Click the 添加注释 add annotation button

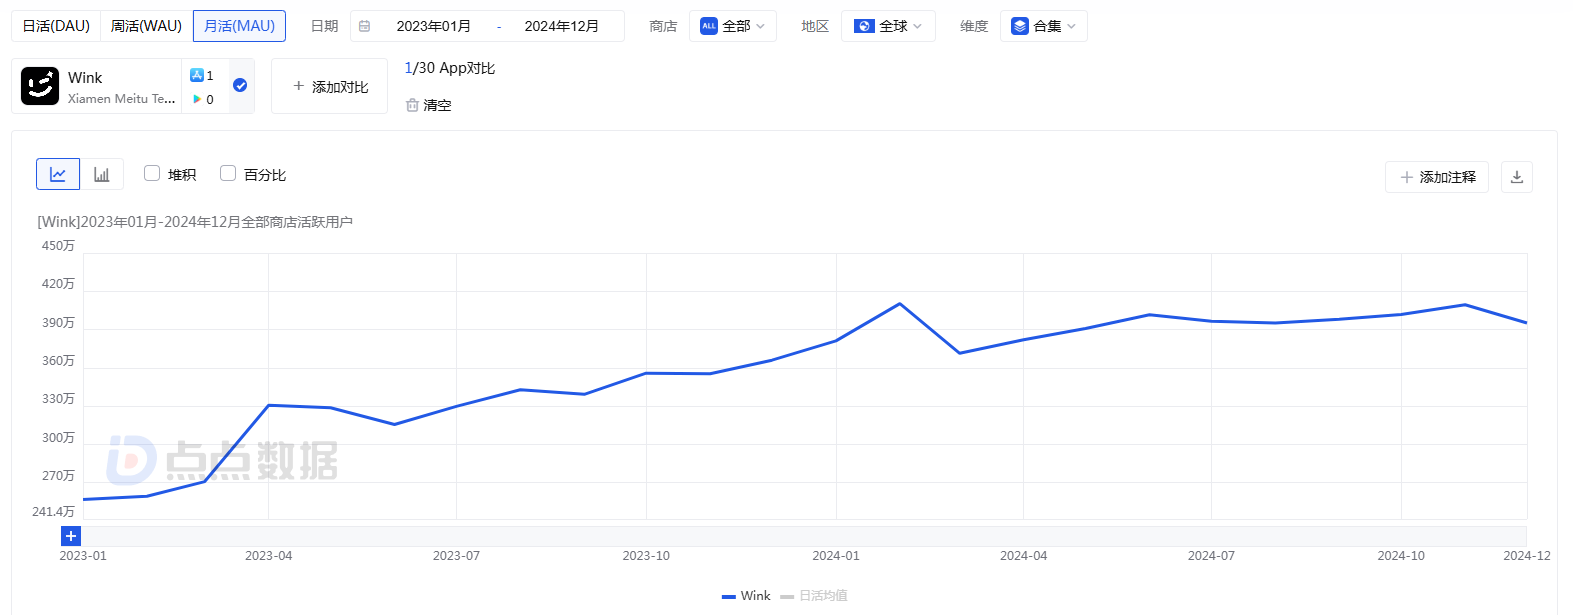pyautogui.click(x=1437, y=177)
